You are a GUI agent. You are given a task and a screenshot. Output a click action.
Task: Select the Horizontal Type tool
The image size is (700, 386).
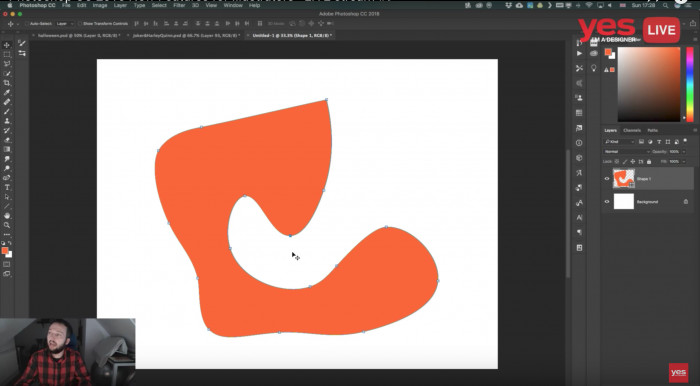(x=7, y=187)
